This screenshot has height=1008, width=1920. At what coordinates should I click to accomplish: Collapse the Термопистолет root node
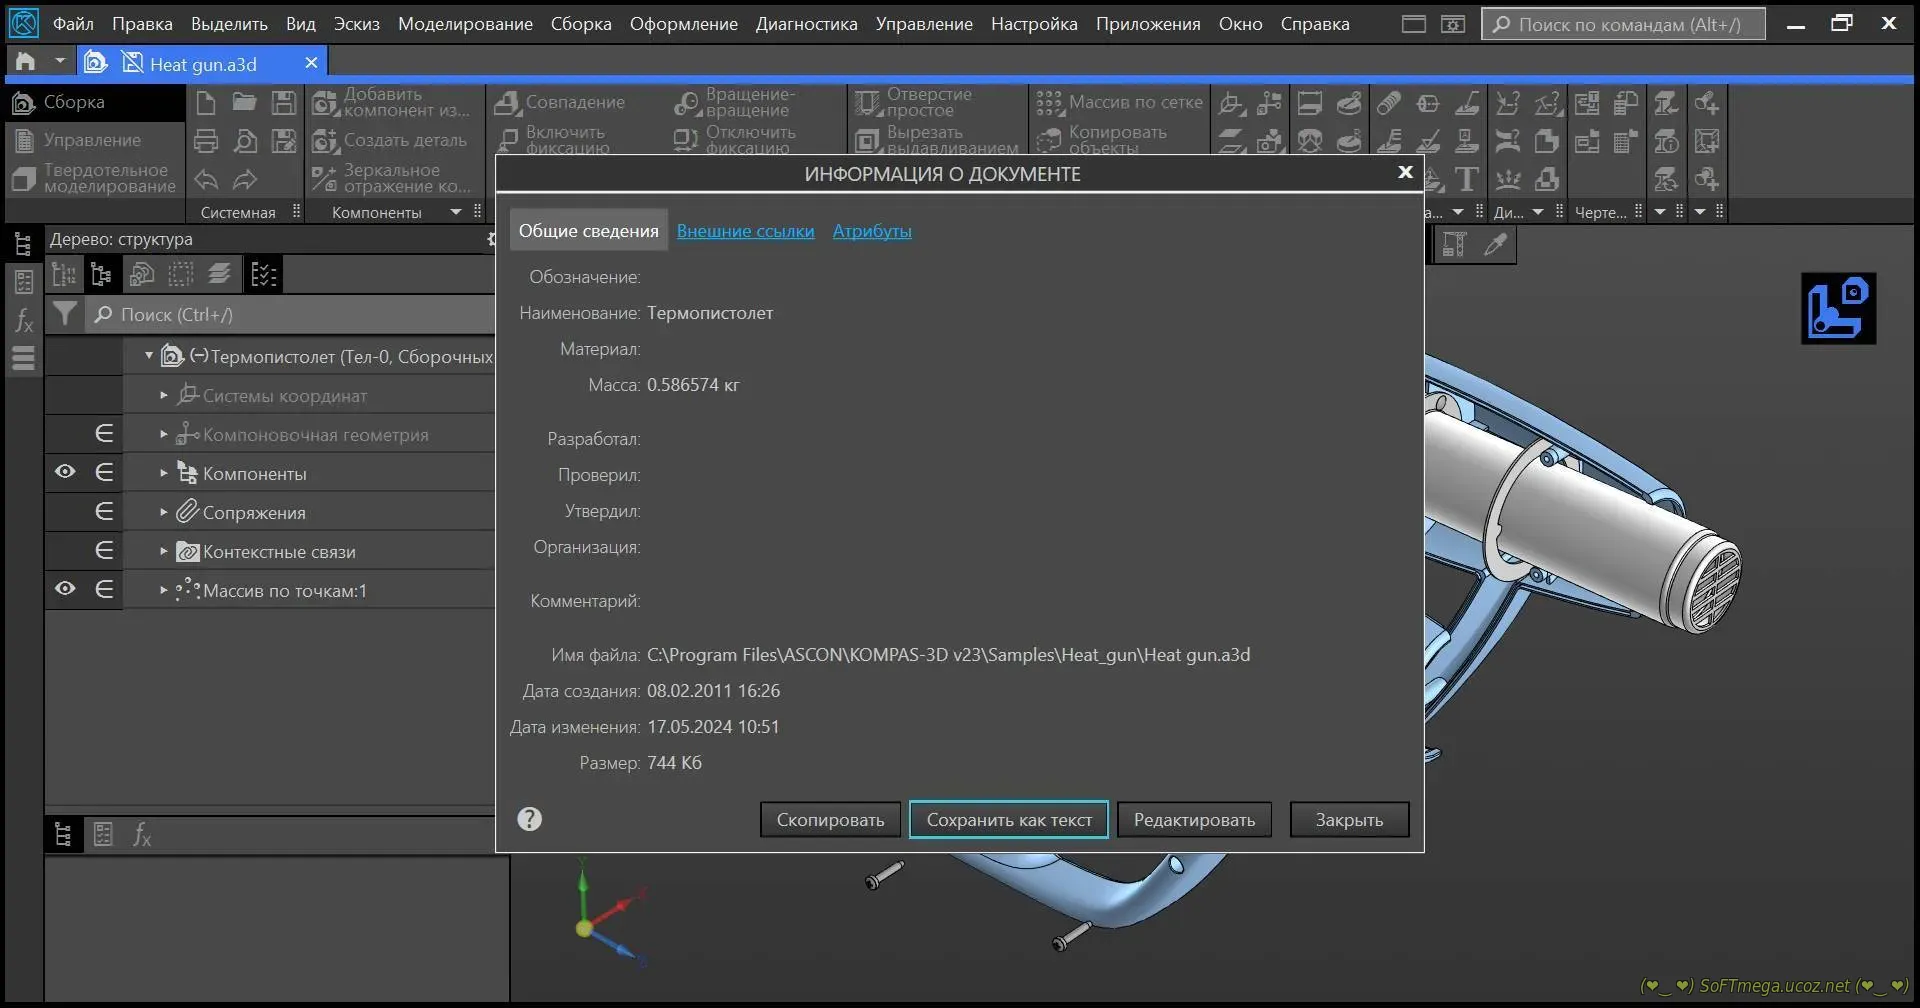tap(149, 355)
